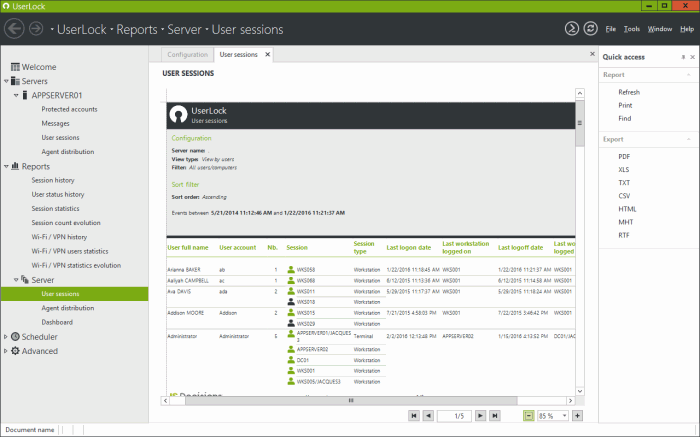Collapse the Servers tree node
The image size is (700, 437).
[x=6, y=81]
